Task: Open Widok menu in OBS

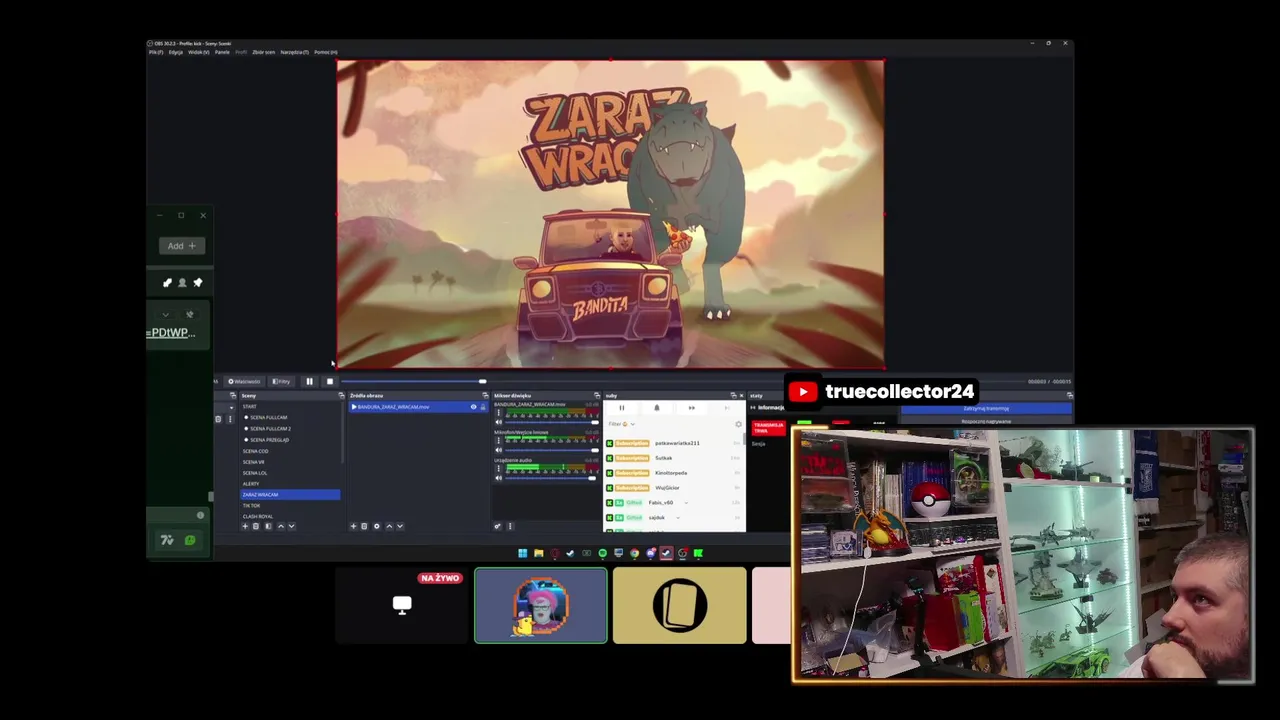Action: [x=199, y=52]
